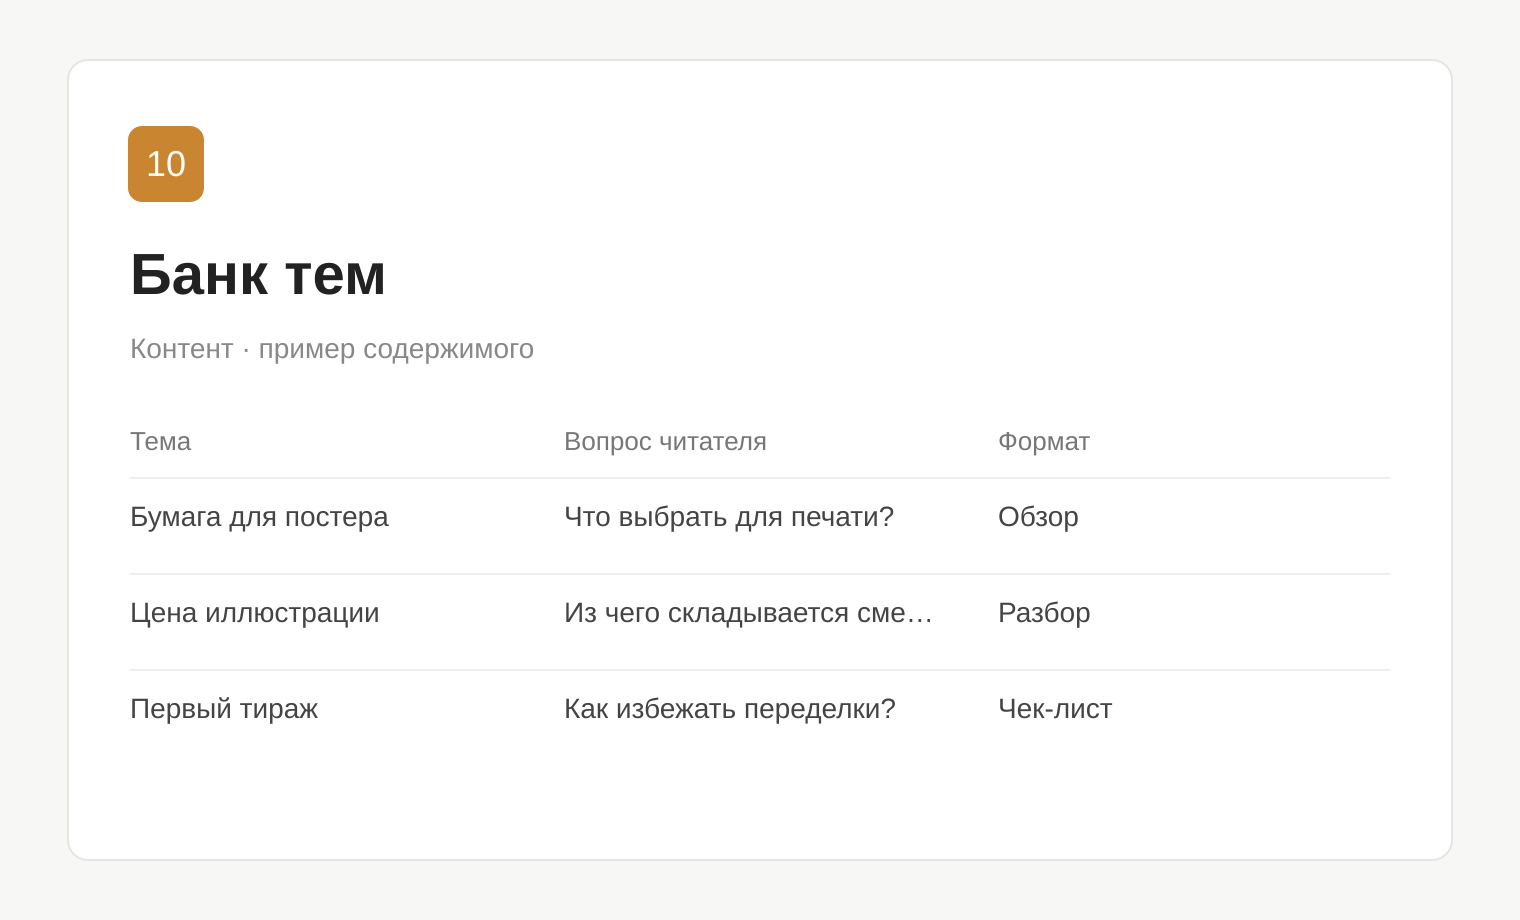The height and width of the screenshot is (920, 1520).
Task: Click the 'Тема' column header
Action: [x=160, y=441]
